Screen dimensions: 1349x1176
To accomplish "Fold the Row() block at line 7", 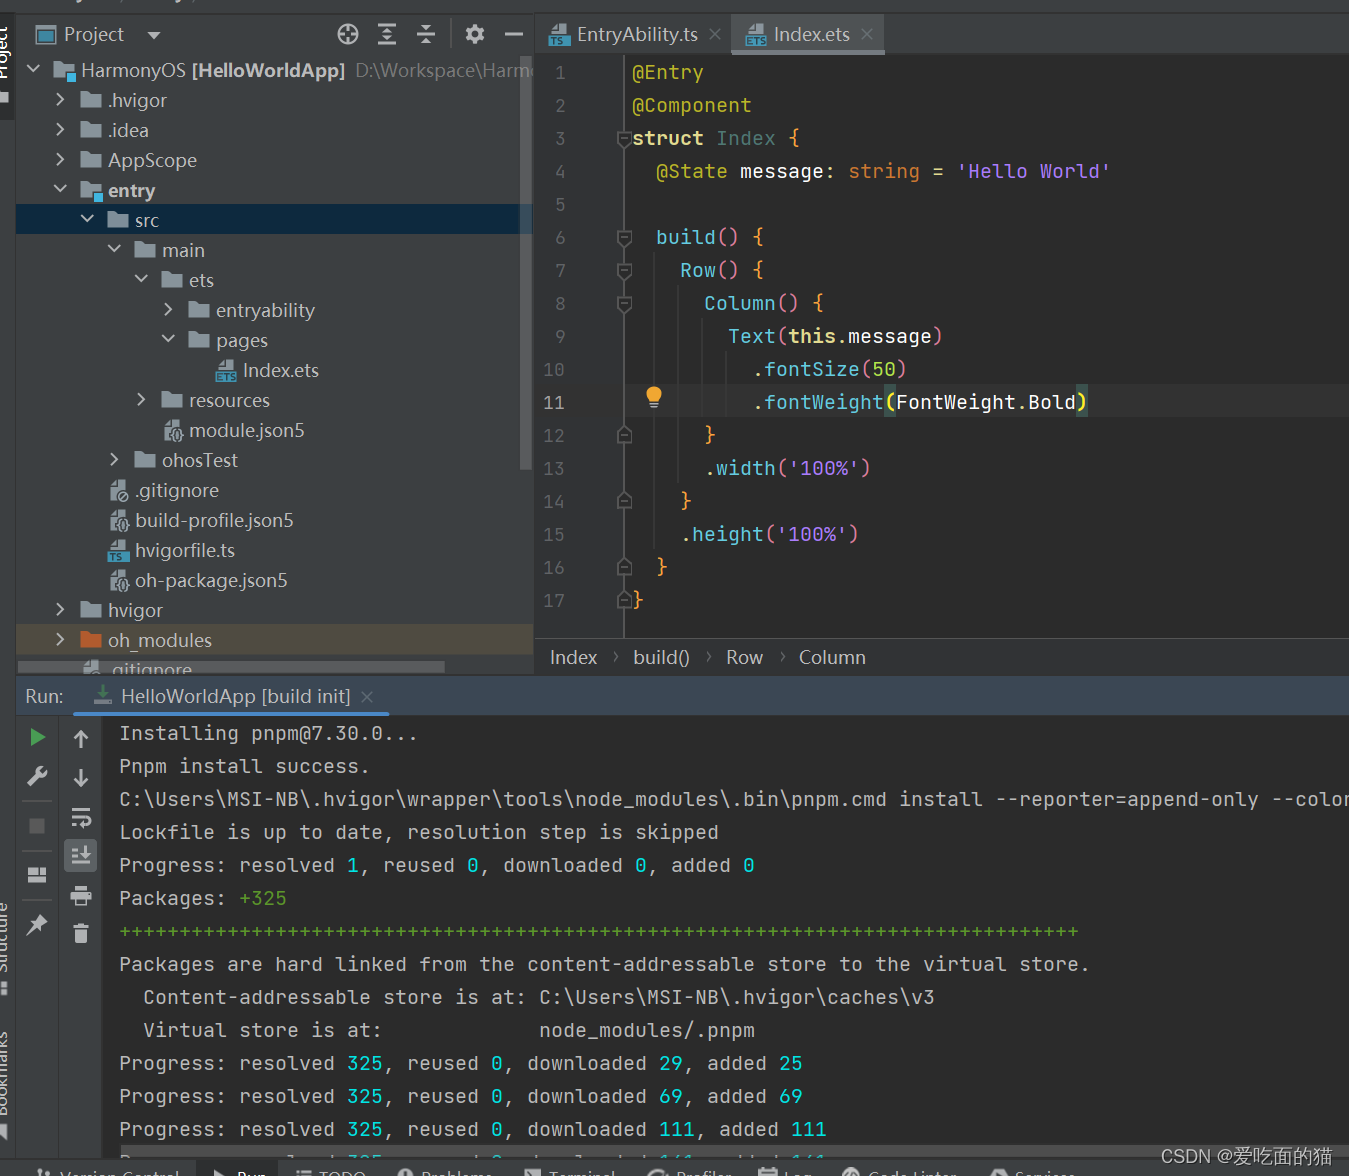I will (x=624, y=271).
